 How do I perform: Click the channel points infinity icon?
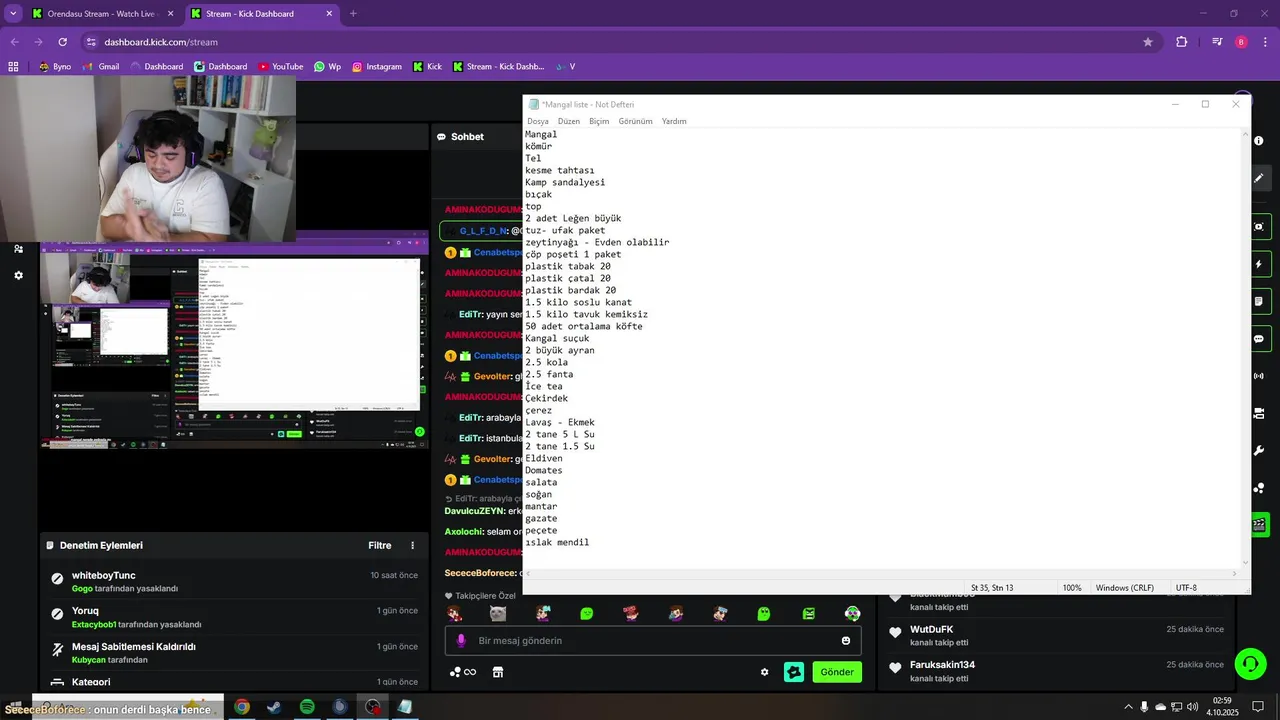(x=463, y=672)
